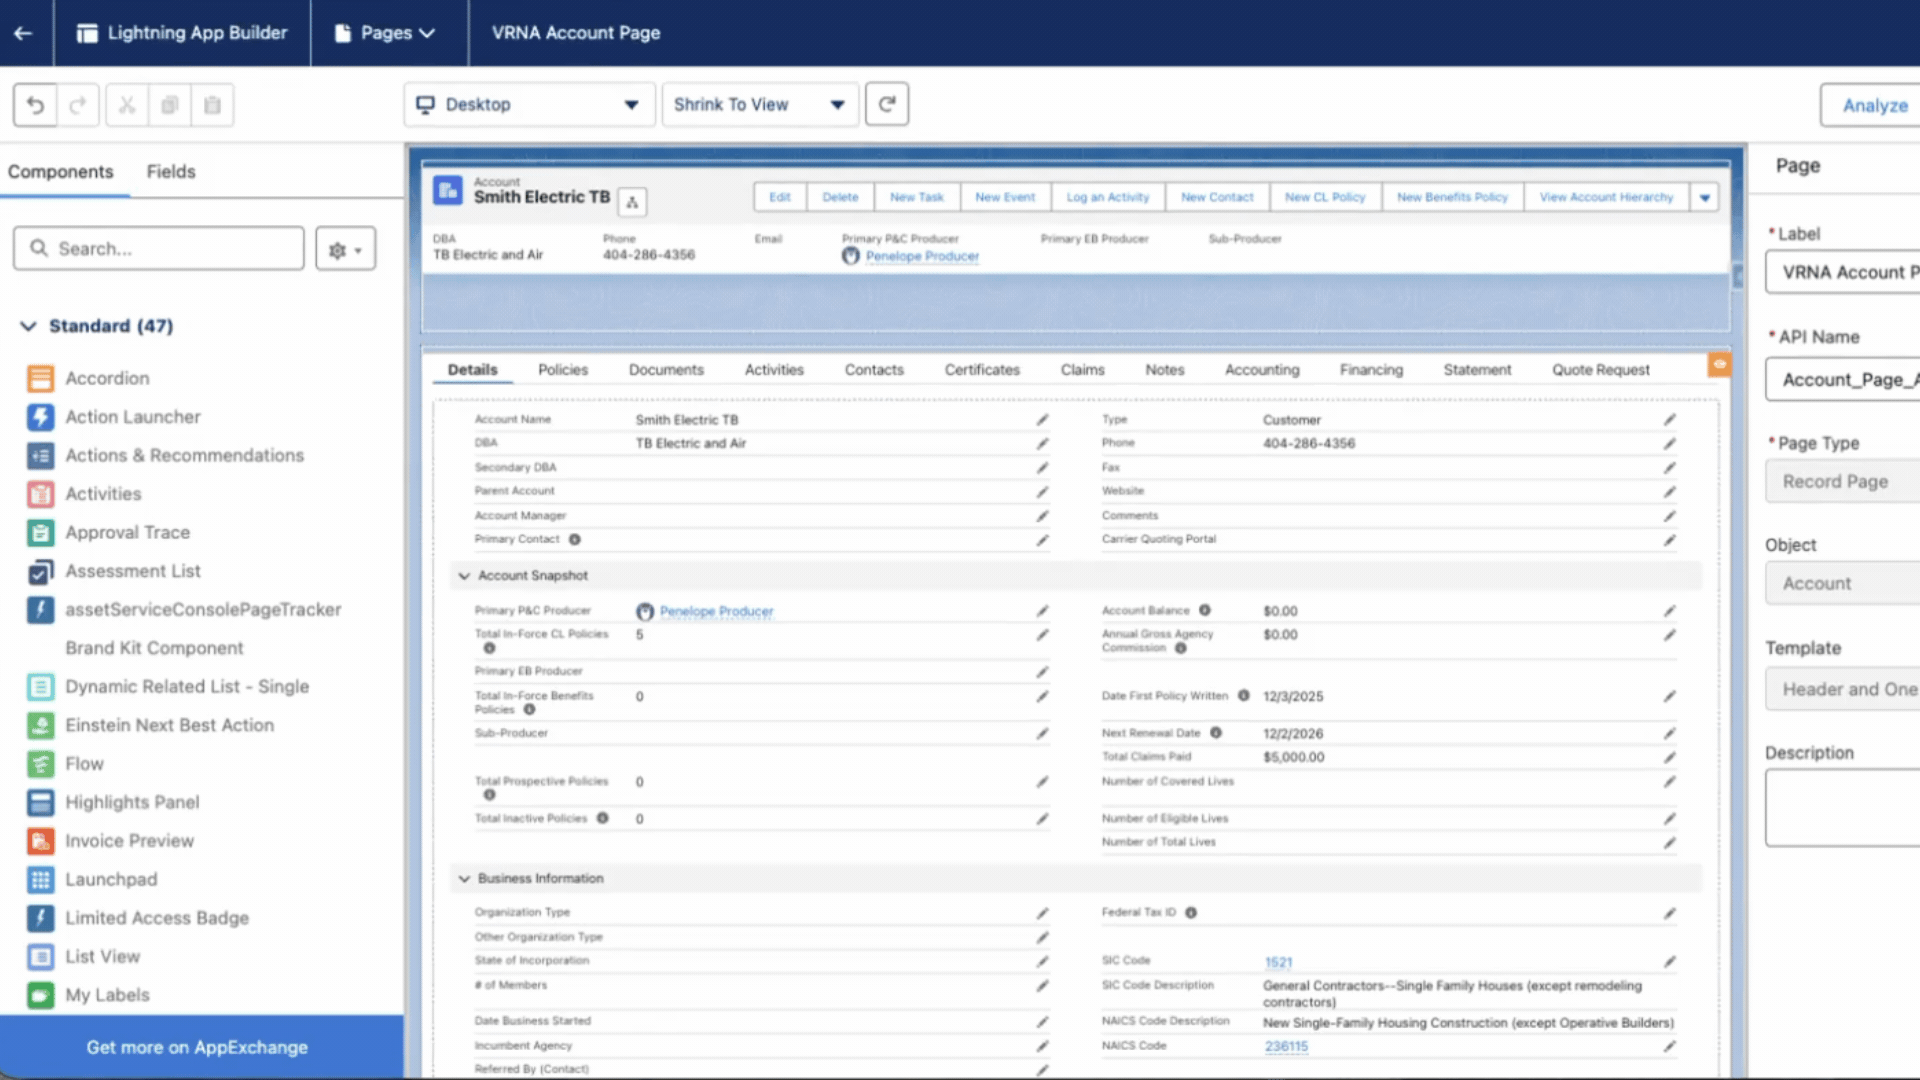The height and width of the screenshot is (1080, 1920).
Task: Click the Edit action button
Action: click(780, 198)
